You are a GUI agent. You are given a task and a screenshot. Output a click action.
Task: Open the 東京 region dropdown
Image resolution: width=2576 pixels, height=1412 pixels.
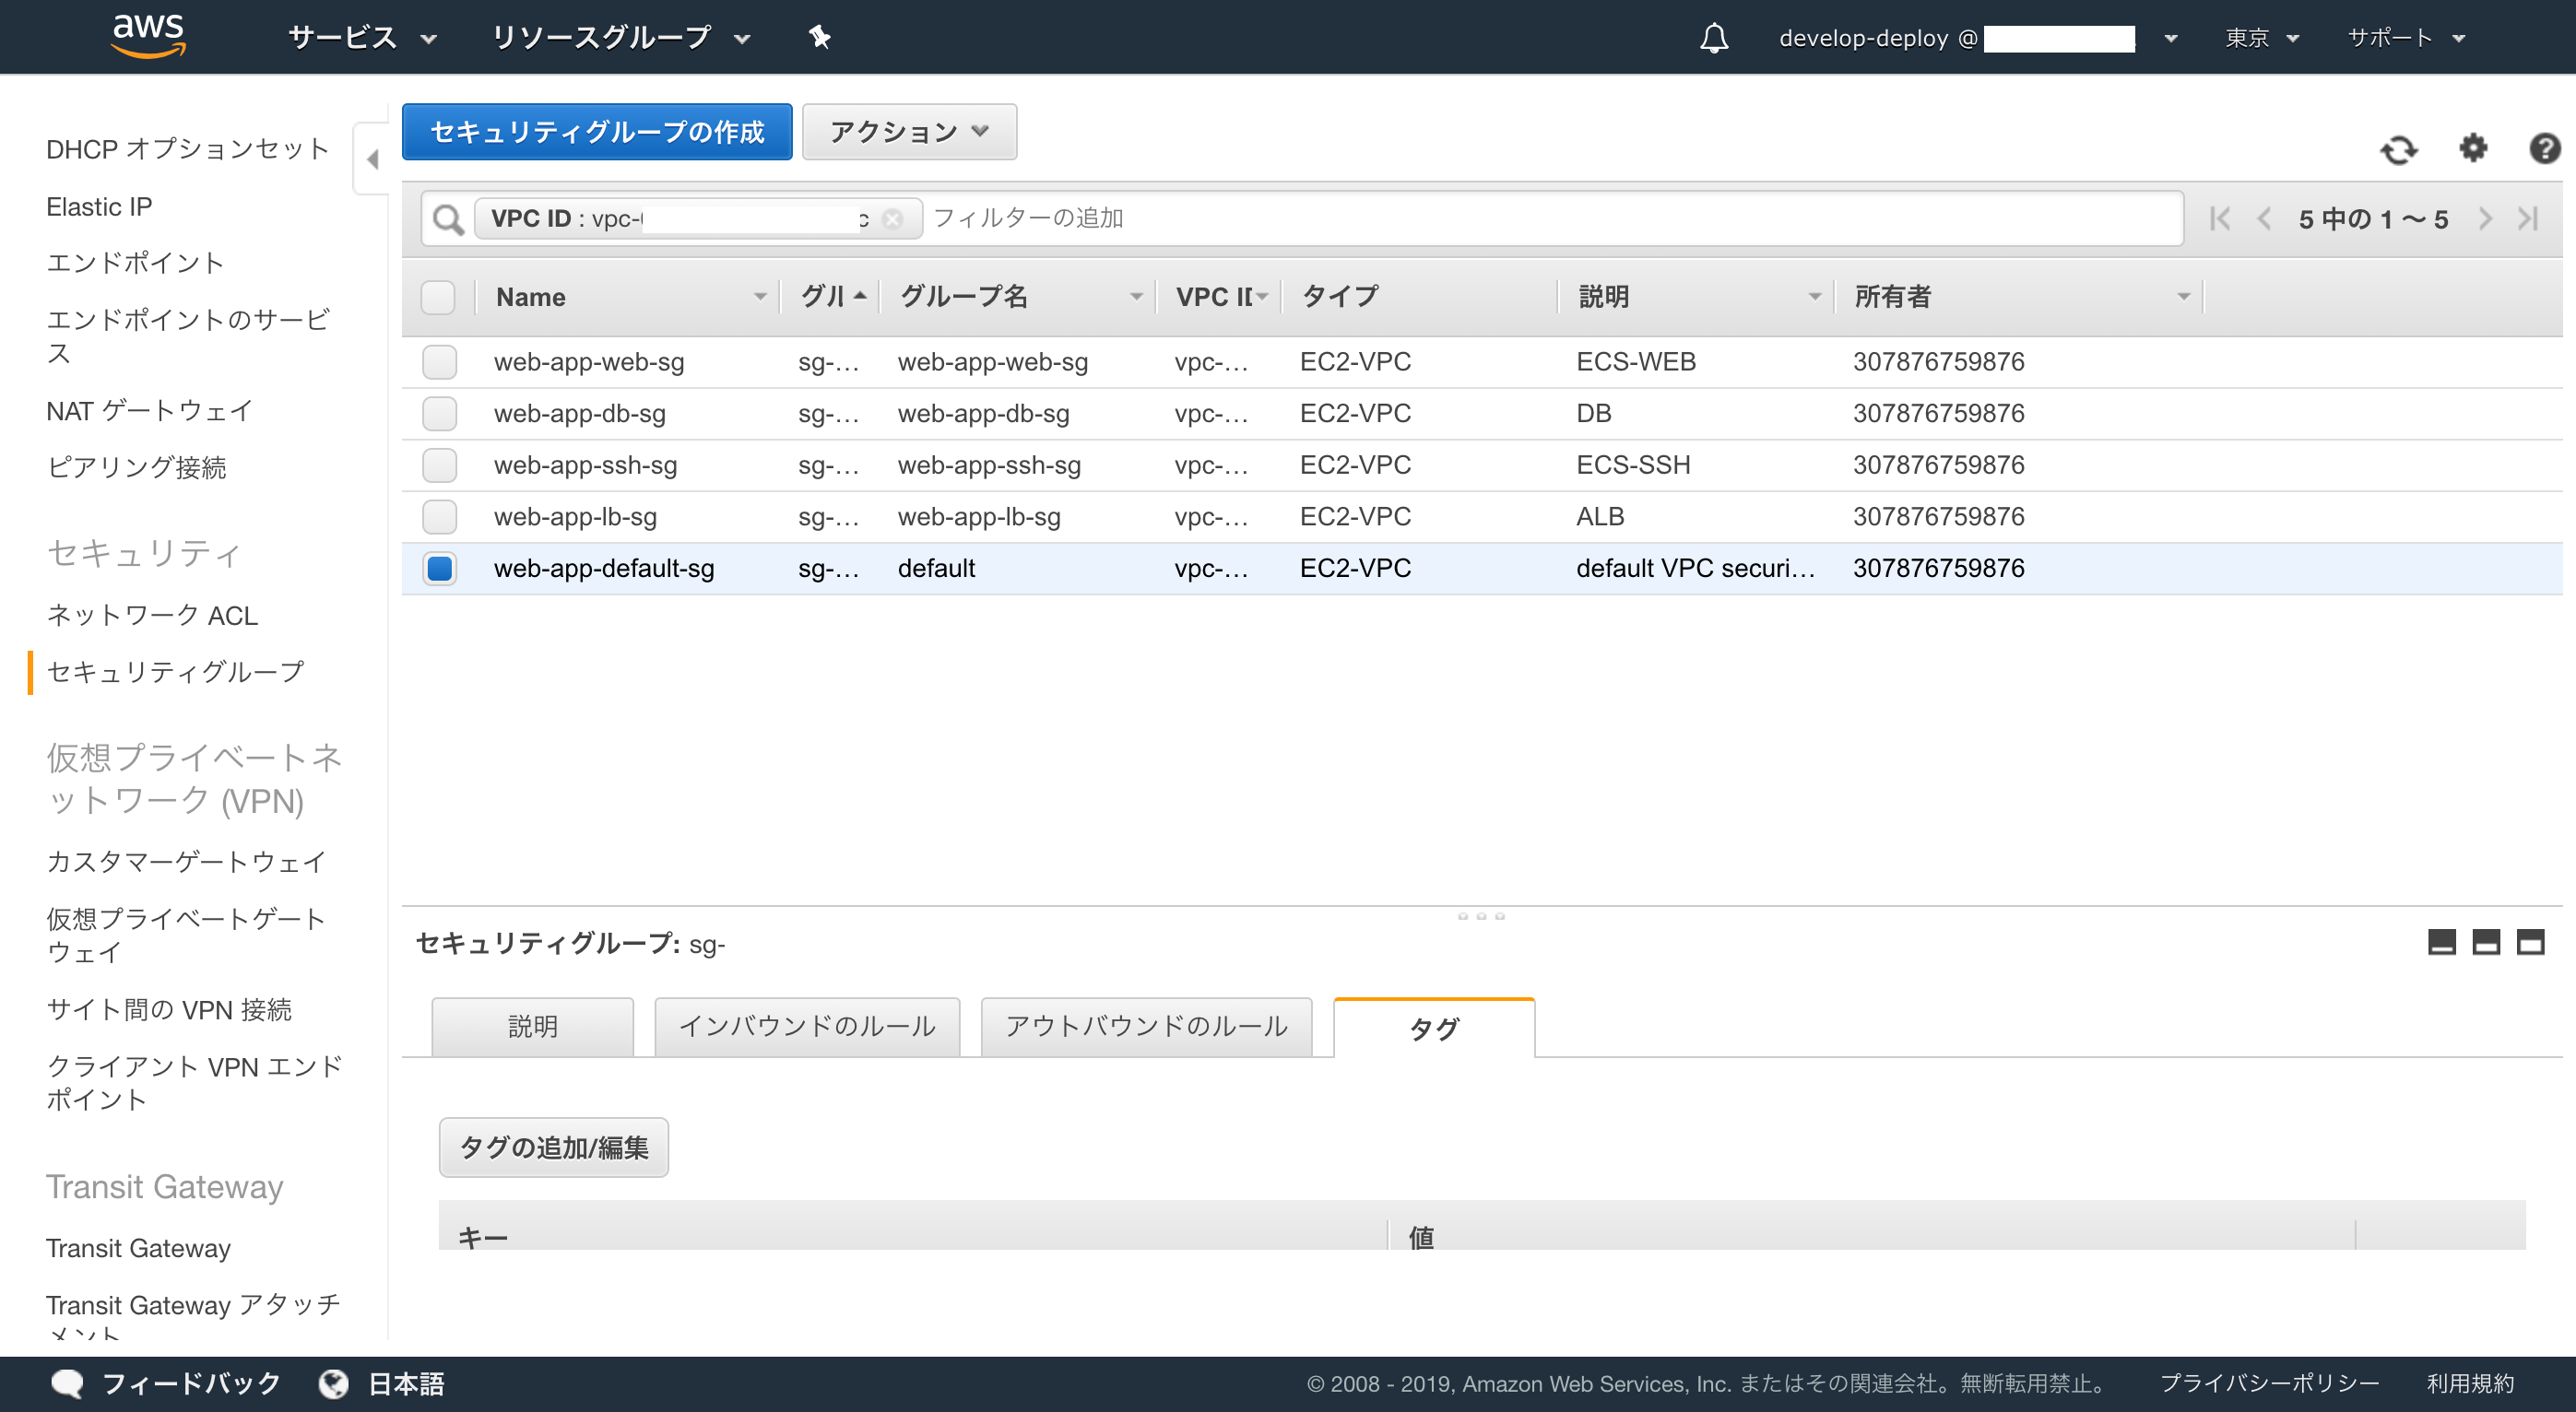coord(2261,38)
